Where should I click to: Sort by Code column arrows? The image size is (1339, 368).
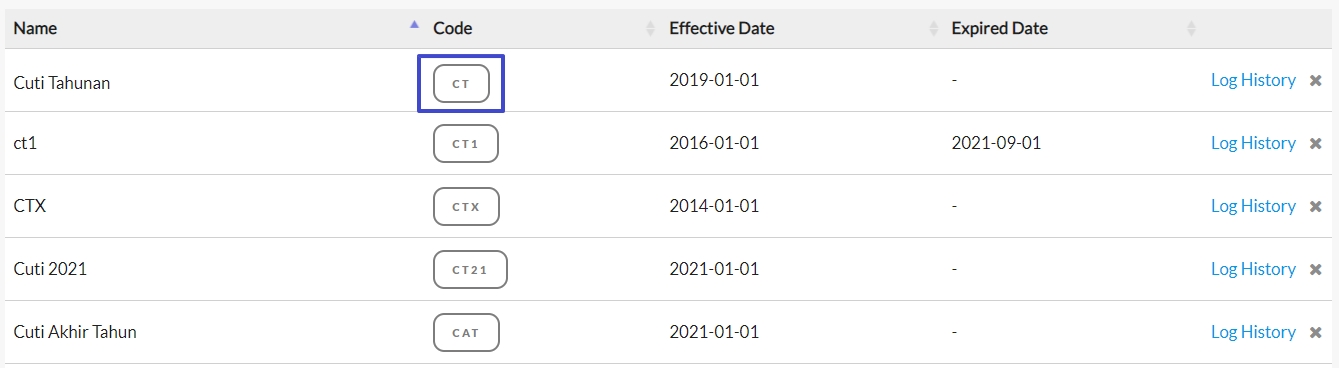[x=651, y=29]
